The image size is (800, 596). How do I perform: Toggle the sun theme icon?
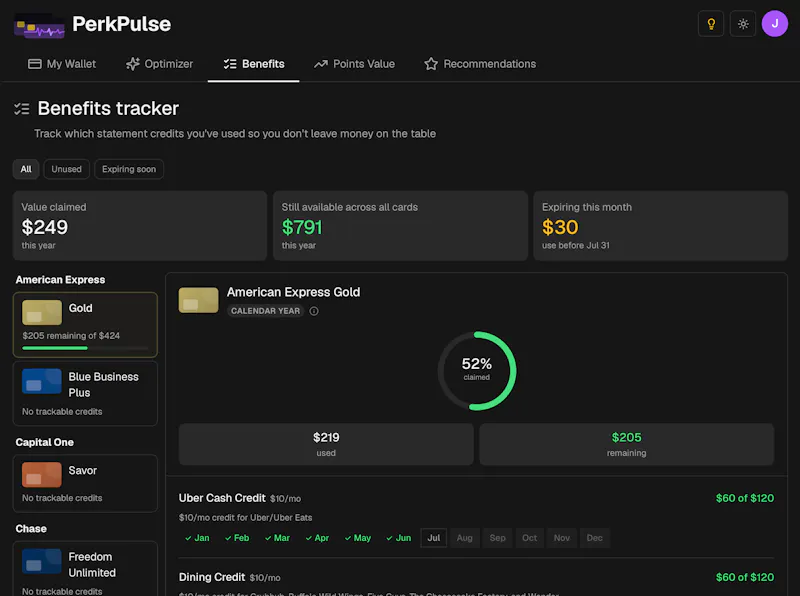tap(743, 23)
